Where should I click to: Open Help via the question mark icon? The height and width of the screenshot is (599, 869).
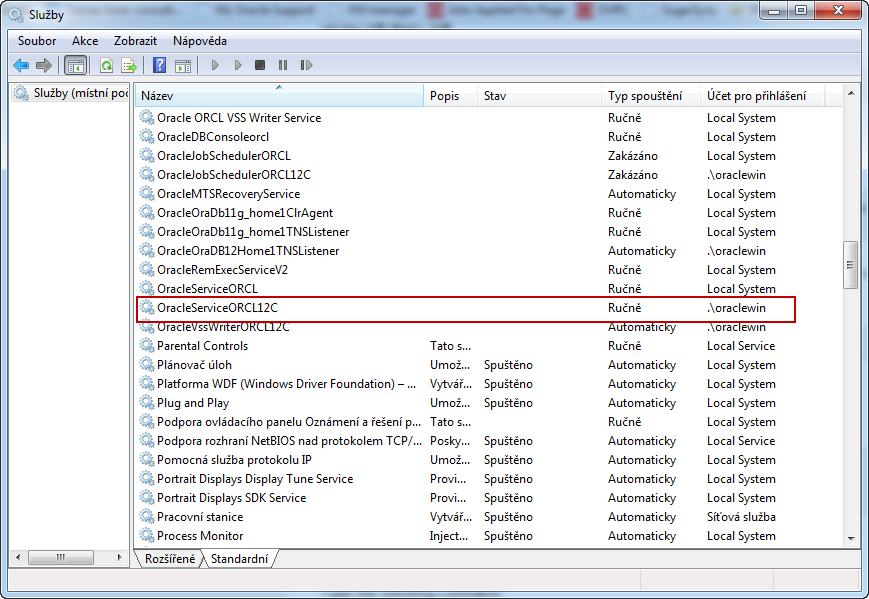(x=160, y=65)
